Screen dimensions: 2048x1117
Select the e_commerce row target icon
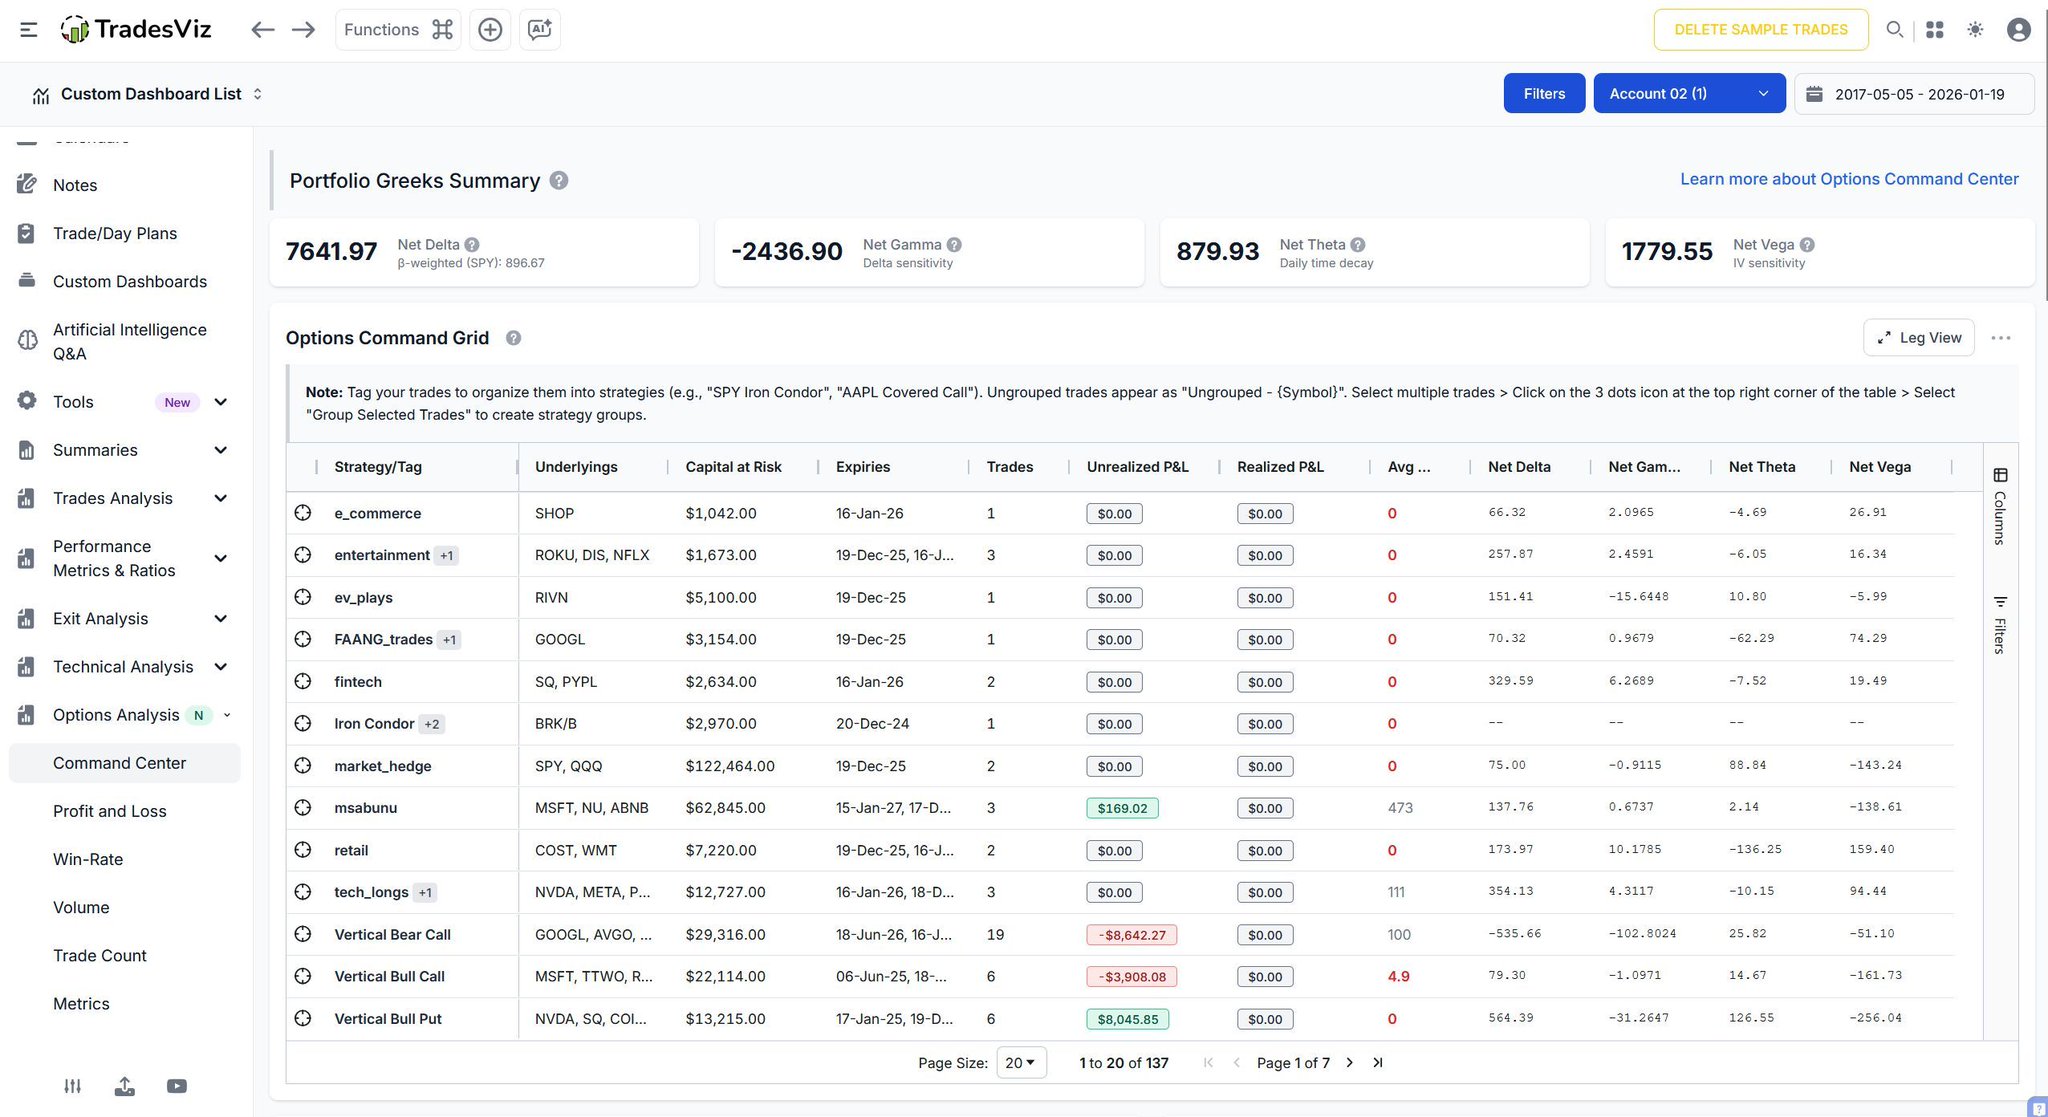click(x=303, y=513)
